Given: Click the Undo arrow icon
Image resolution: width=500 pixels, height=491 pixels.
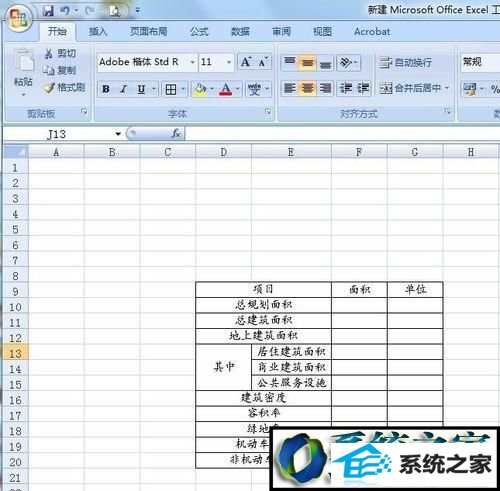Looking at the screenshot, I should coord(65,11).
